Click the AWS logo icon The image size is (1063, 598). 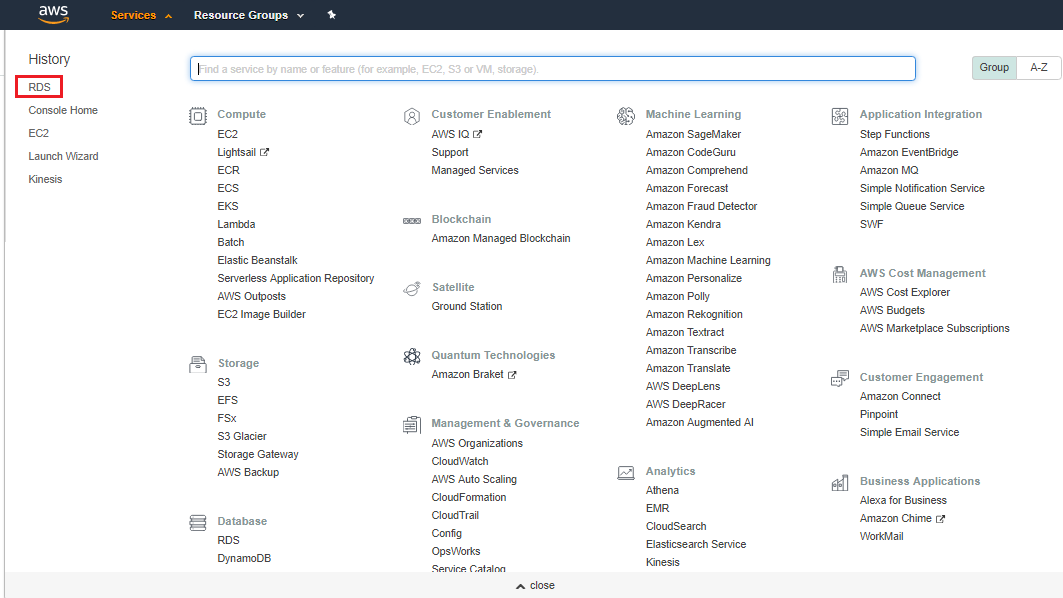click(52, 14)
